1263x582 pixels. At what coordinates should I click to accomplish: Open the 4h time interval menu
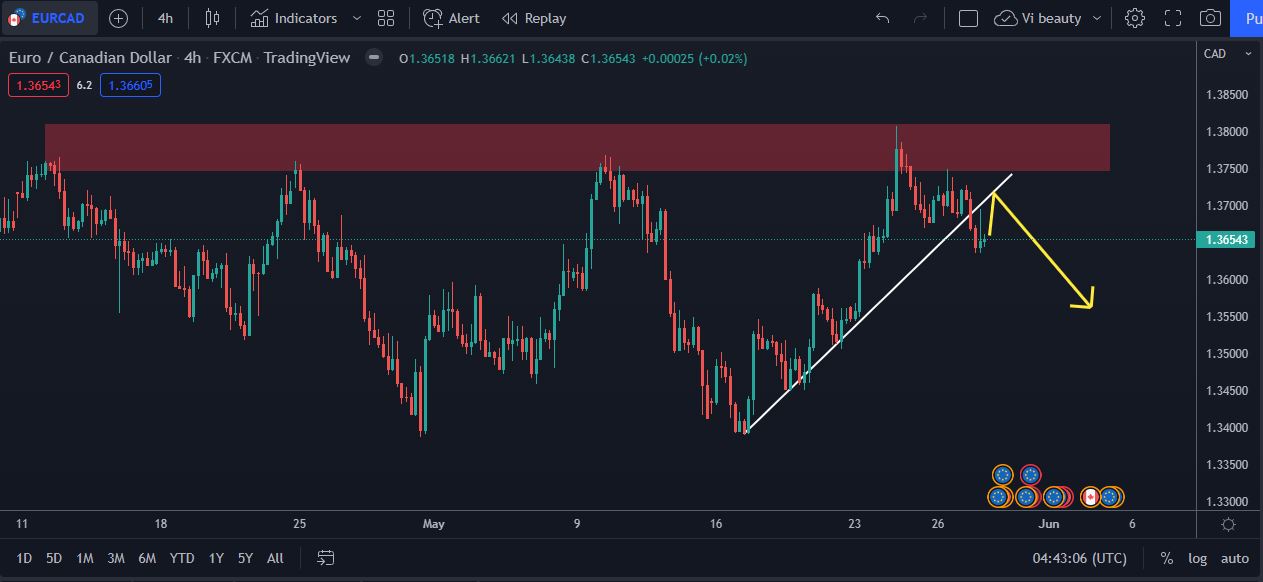[x=166, y=18]
